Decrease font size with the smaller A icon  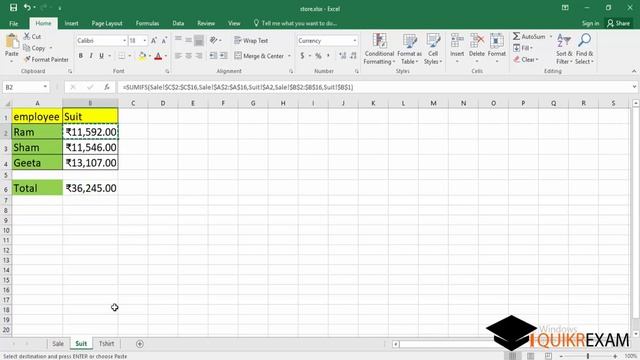(x=164, y=40)
